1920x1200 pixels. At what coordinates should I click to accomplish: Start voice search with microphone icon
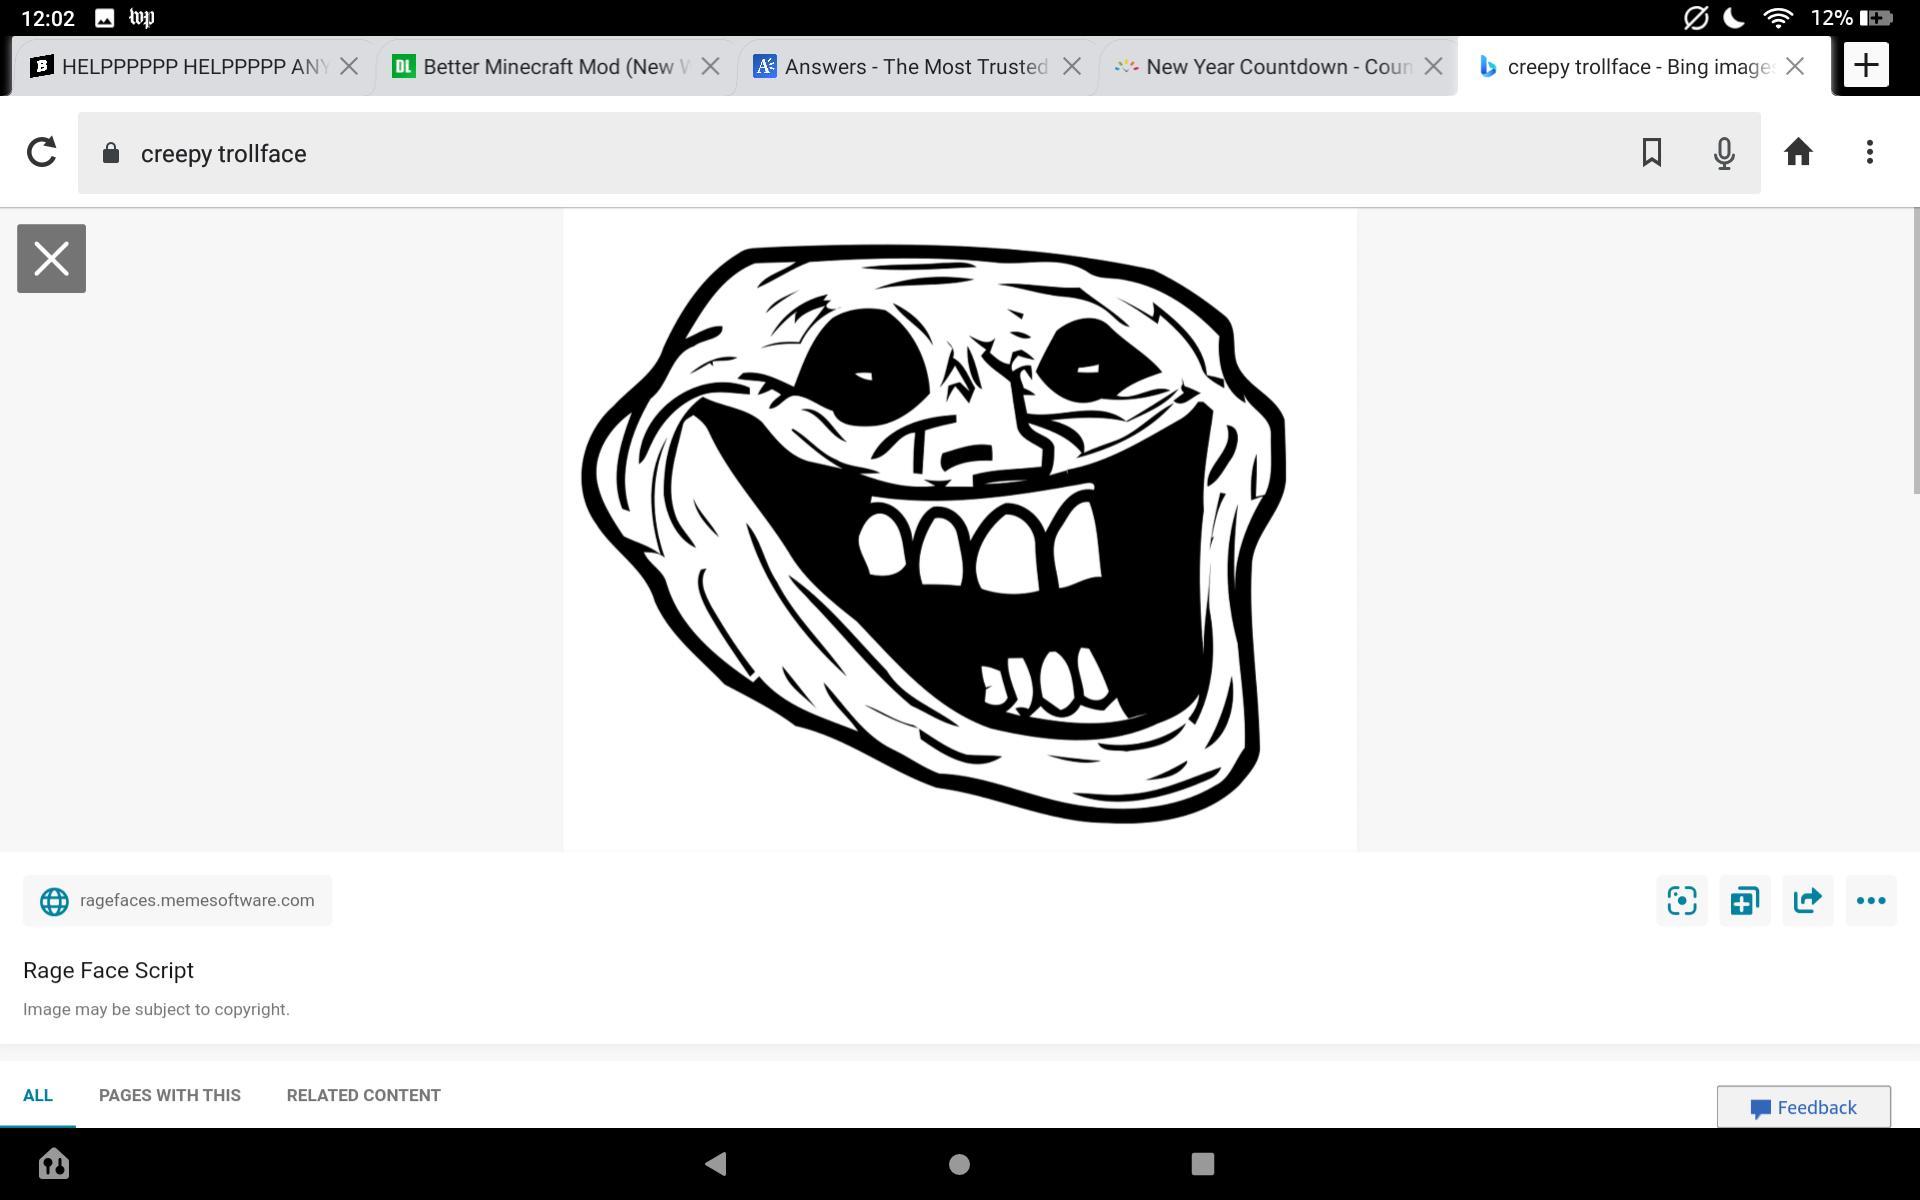[x=1723, y=153]
